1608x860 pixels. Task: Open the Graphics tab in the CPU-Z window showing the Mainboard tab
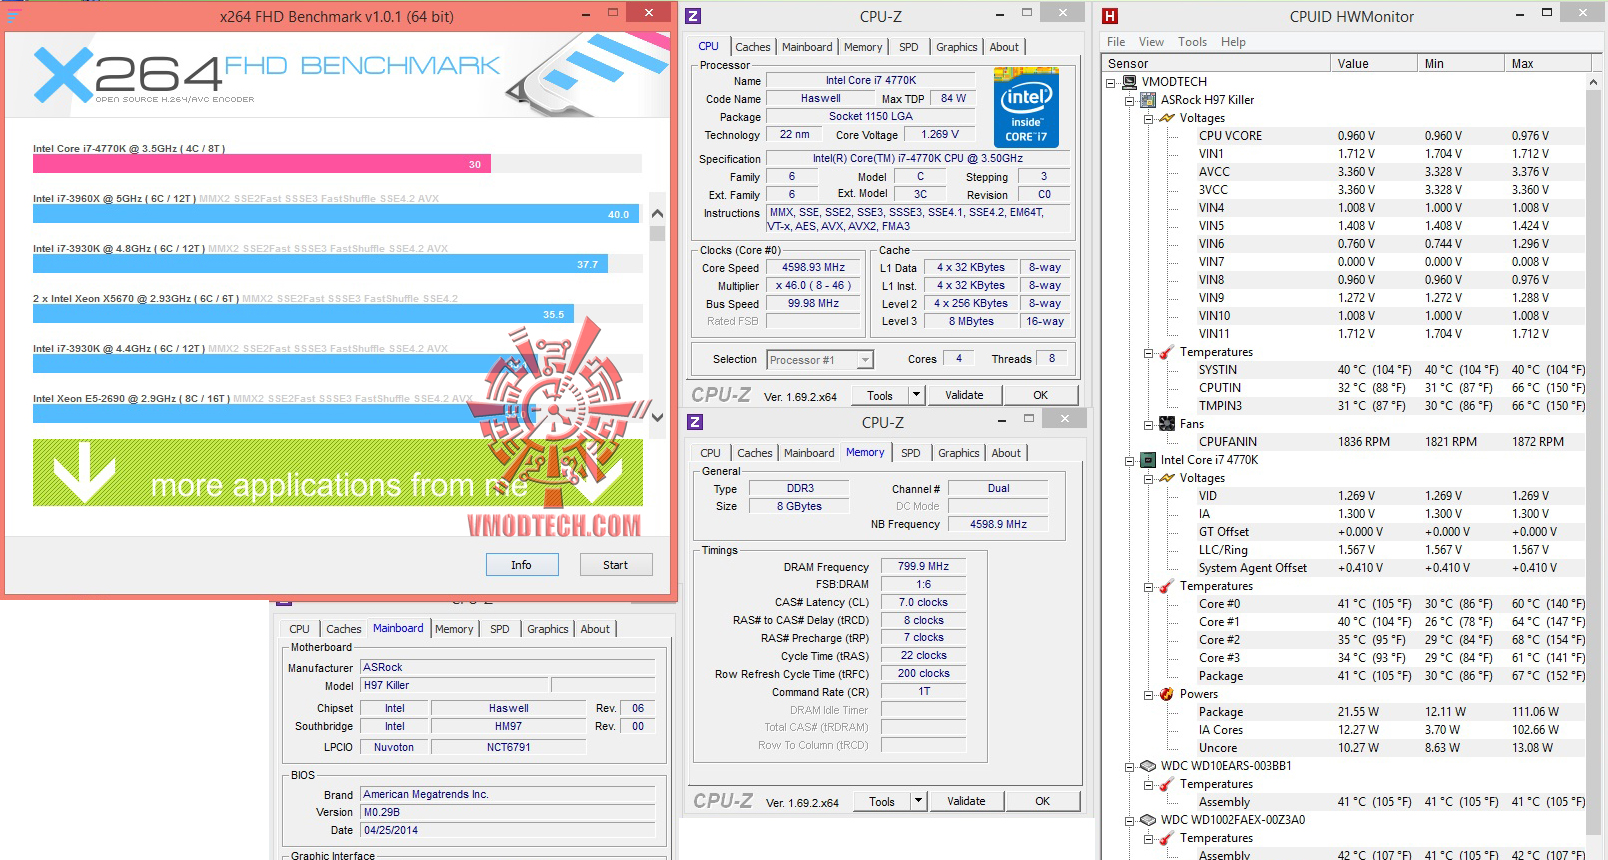(548, 629)
